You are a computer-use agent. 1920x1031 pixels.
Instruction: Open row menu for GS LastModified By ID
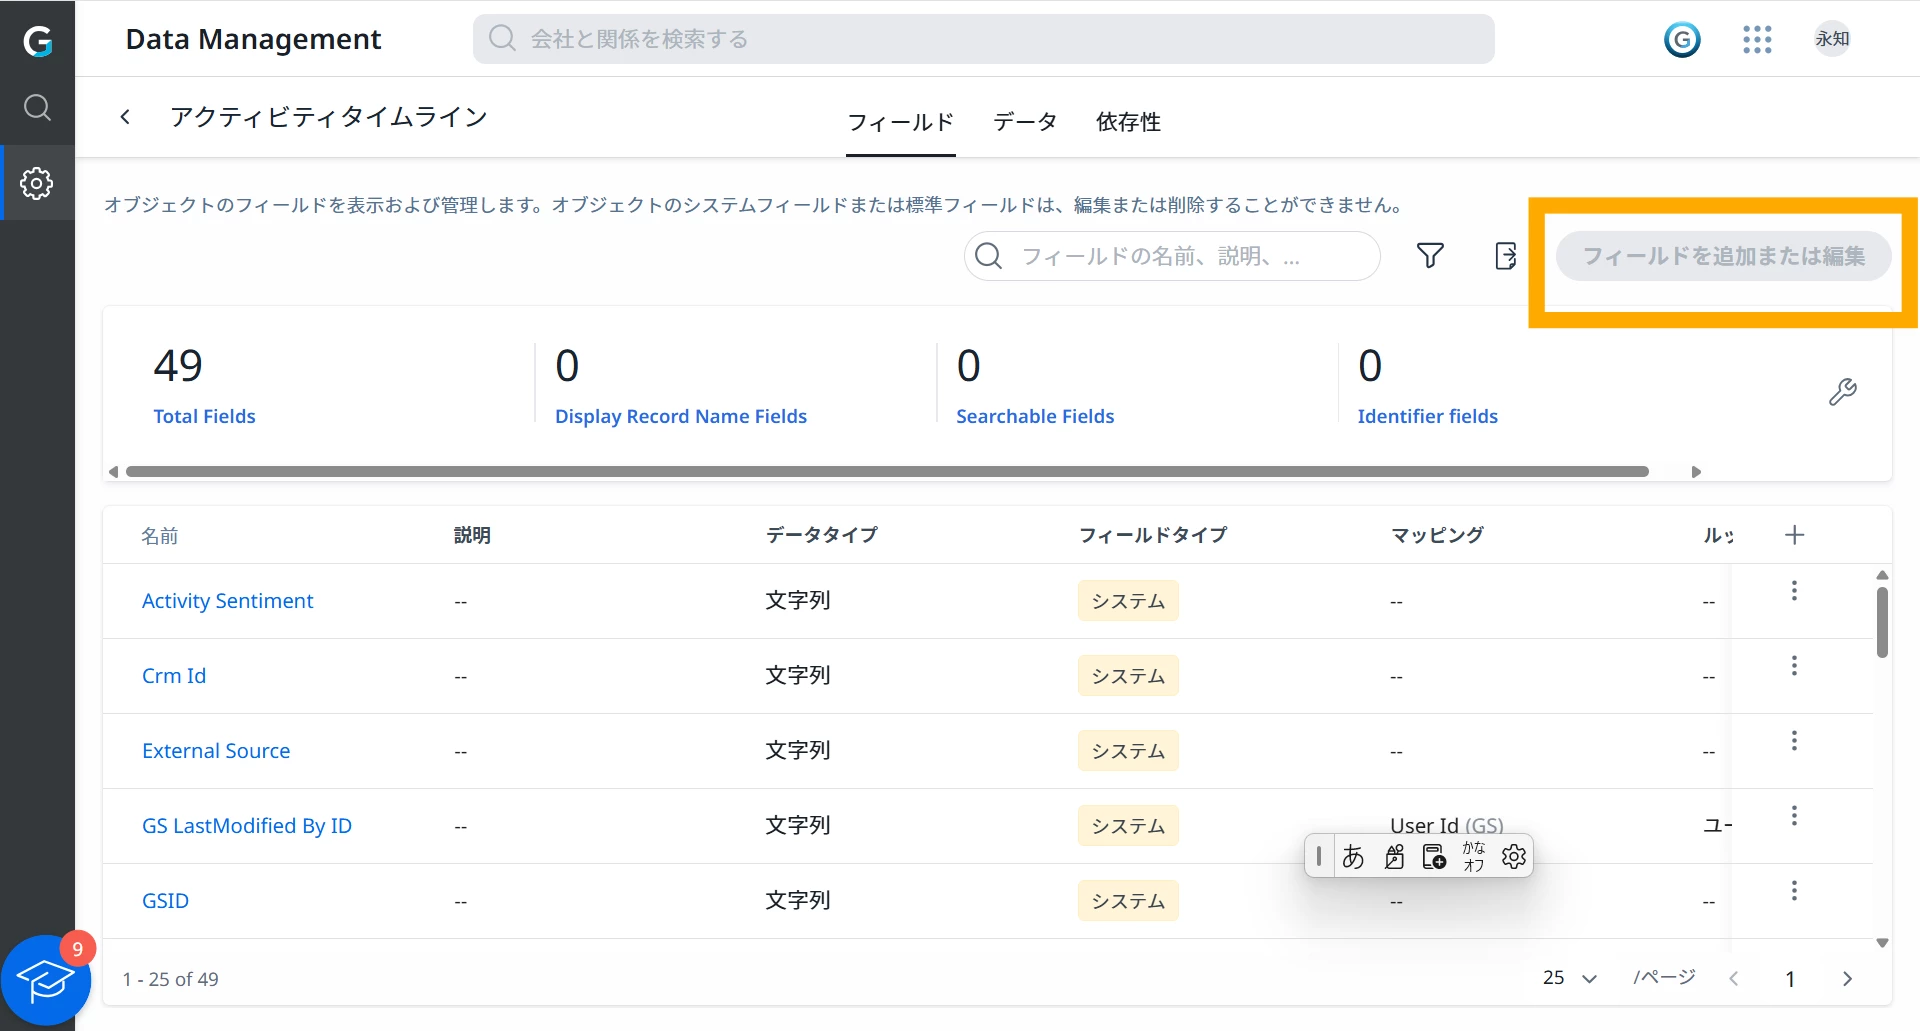(x=1794, y=816)
